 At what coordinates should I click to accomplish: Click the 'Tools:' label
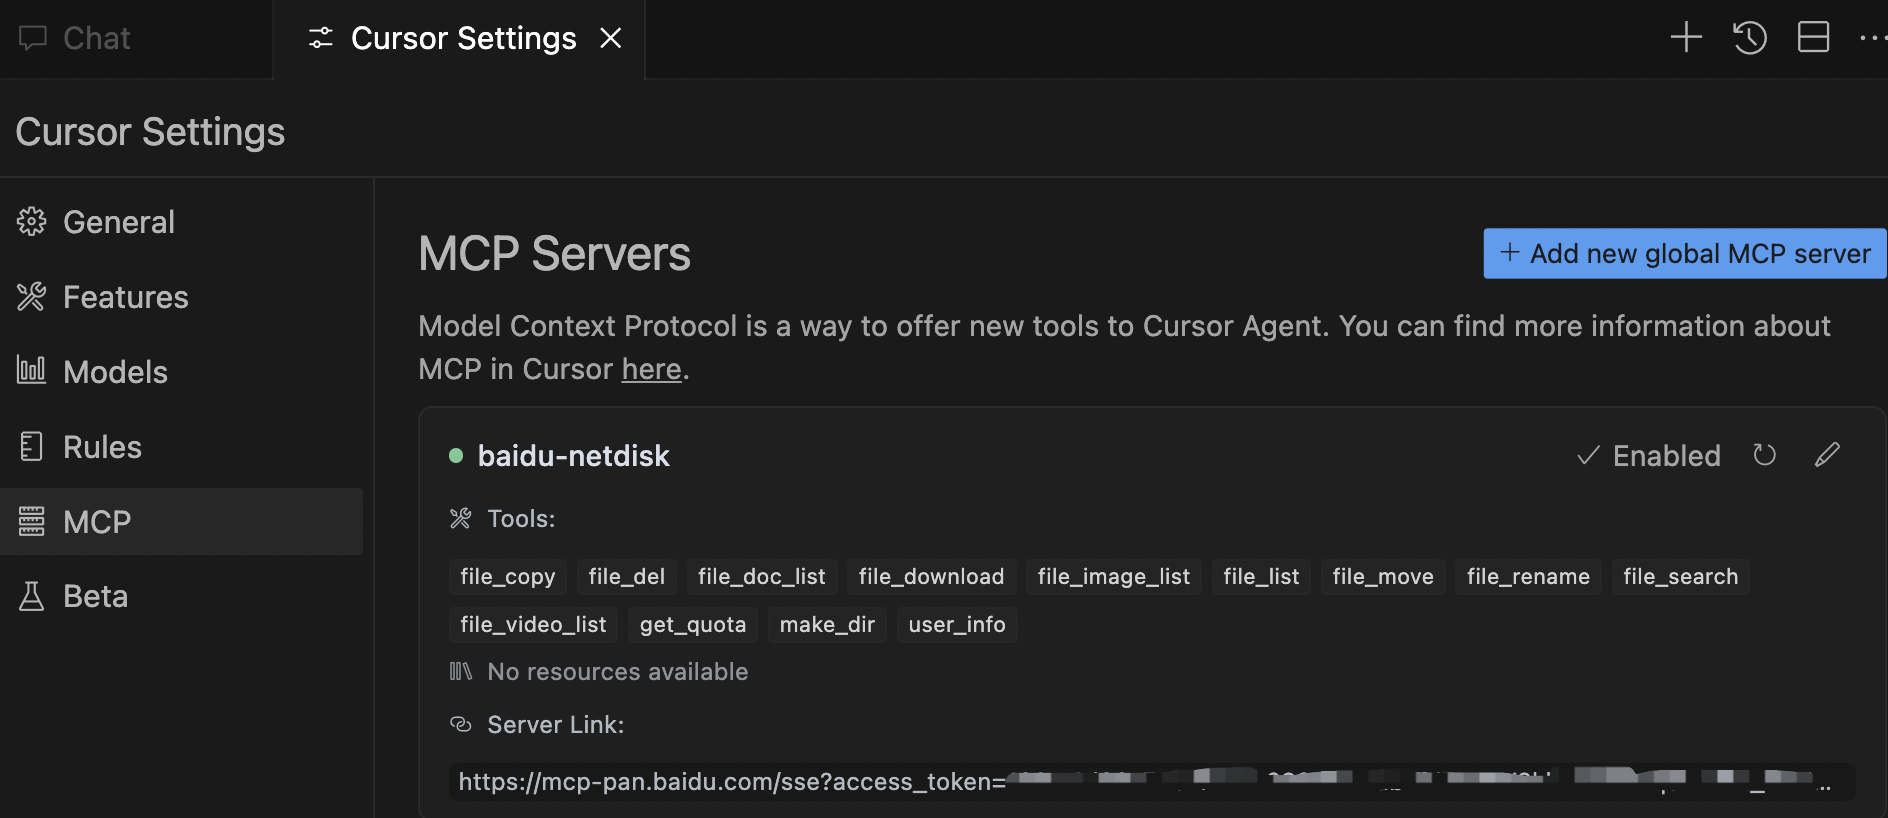pyautogui.click(x=521, y=519)
